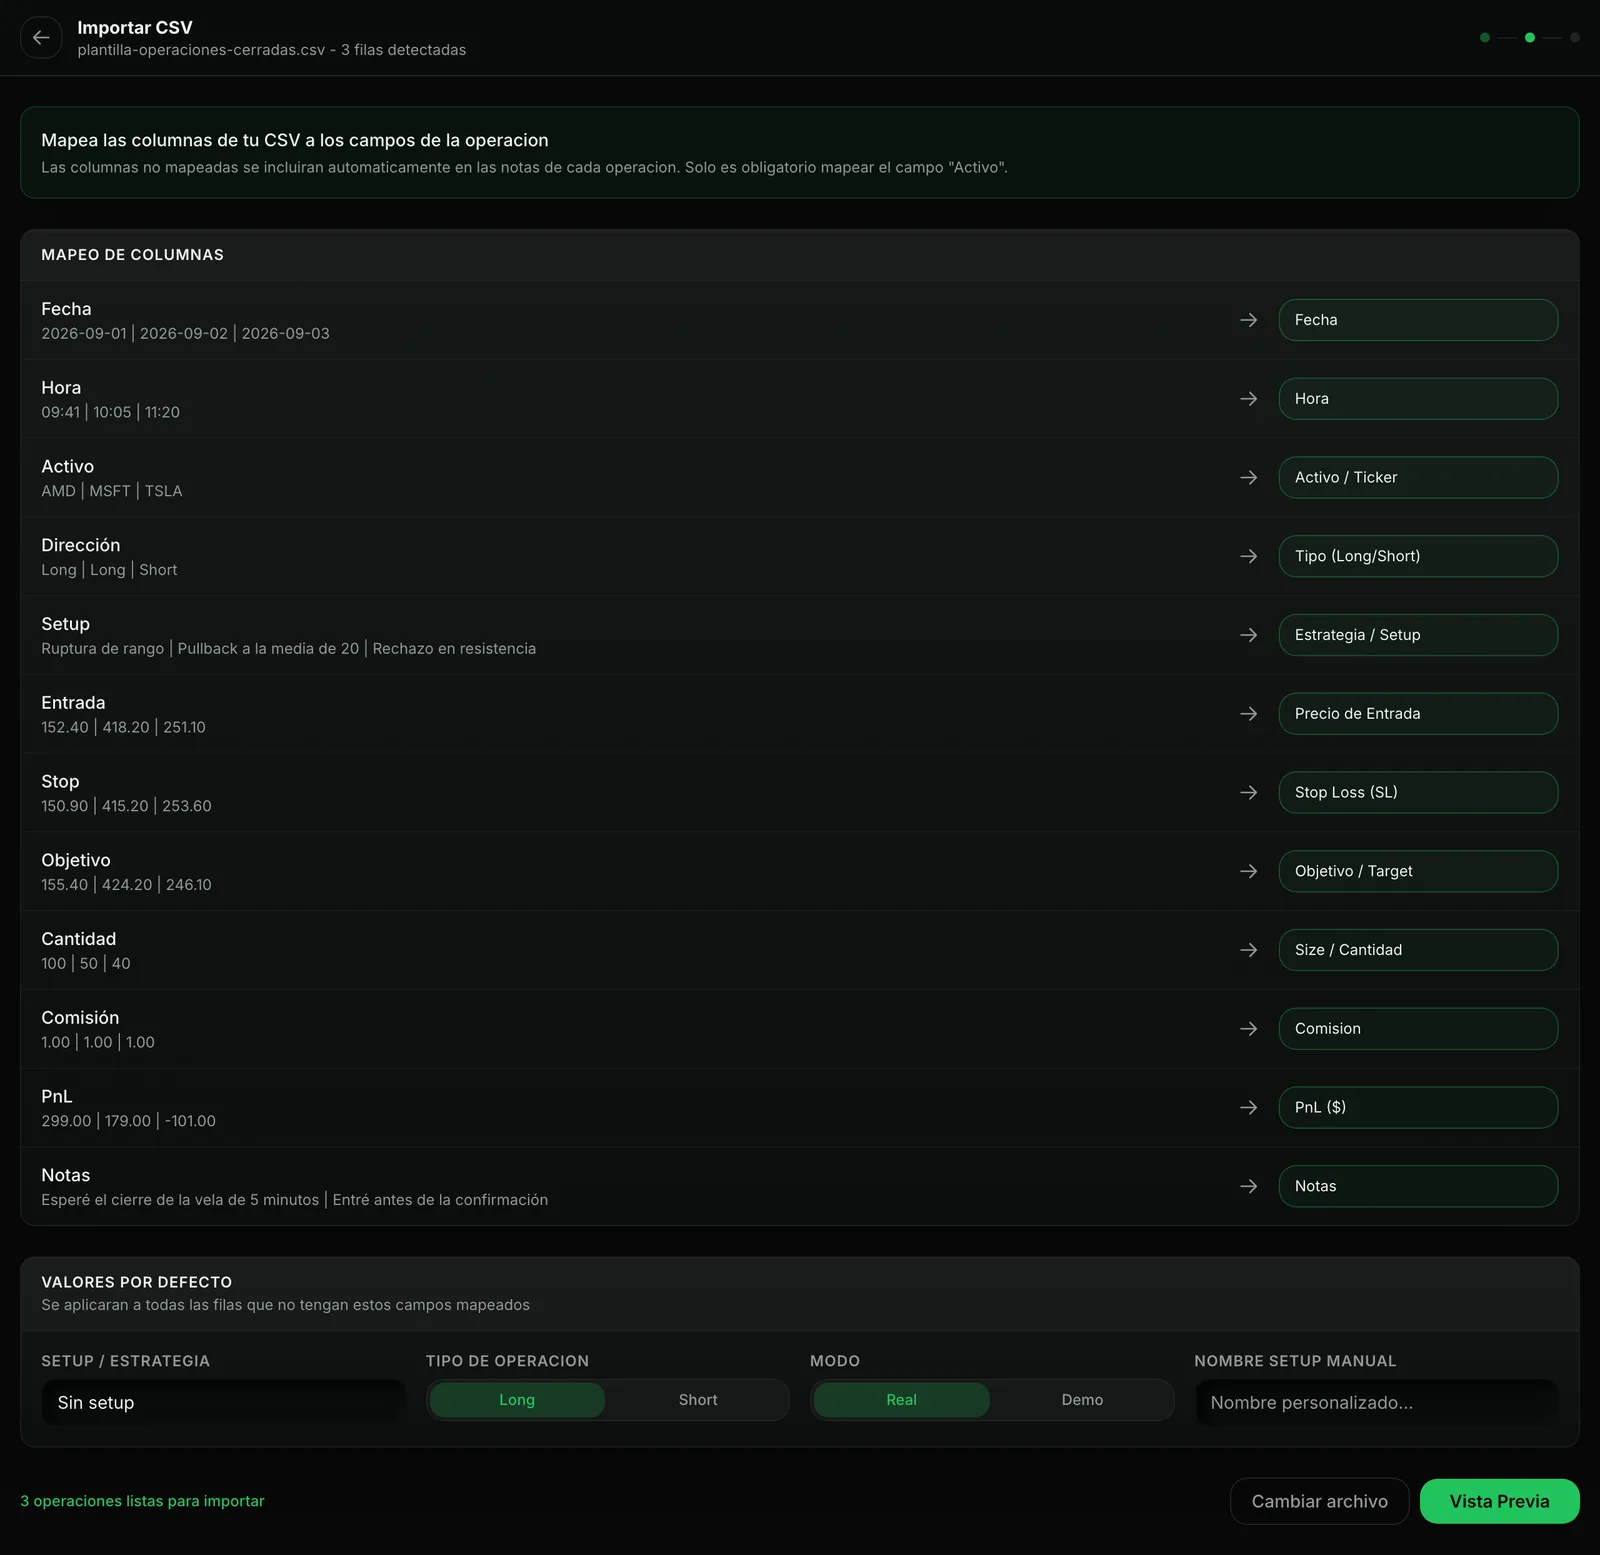Open the Hora mapping dropdown
The height and width of the screenshot is (1555, 1600).
[1418, 399]
